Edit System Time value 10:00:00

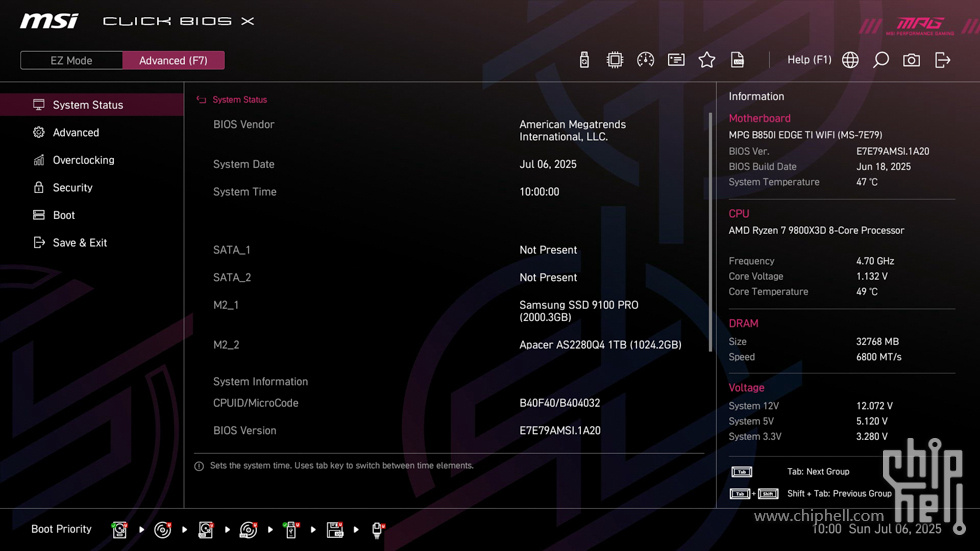pyautogui.click(x=539, y=192)
